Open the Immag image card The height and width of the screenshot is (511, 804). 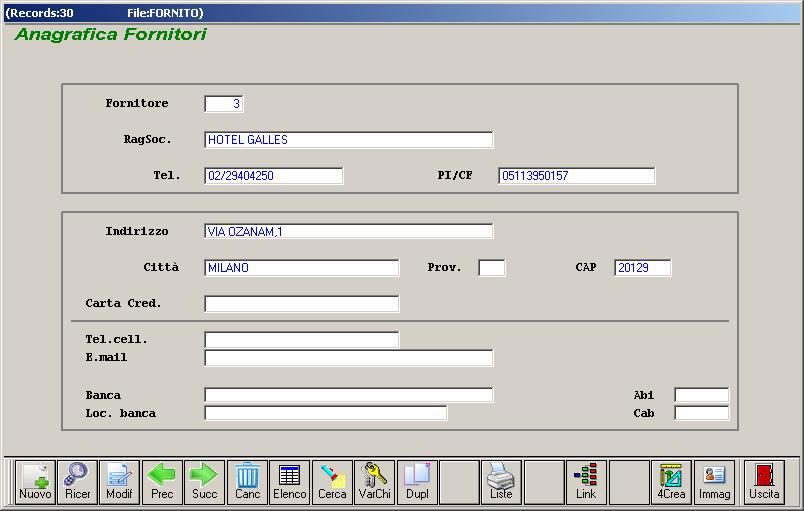[714, 482]
